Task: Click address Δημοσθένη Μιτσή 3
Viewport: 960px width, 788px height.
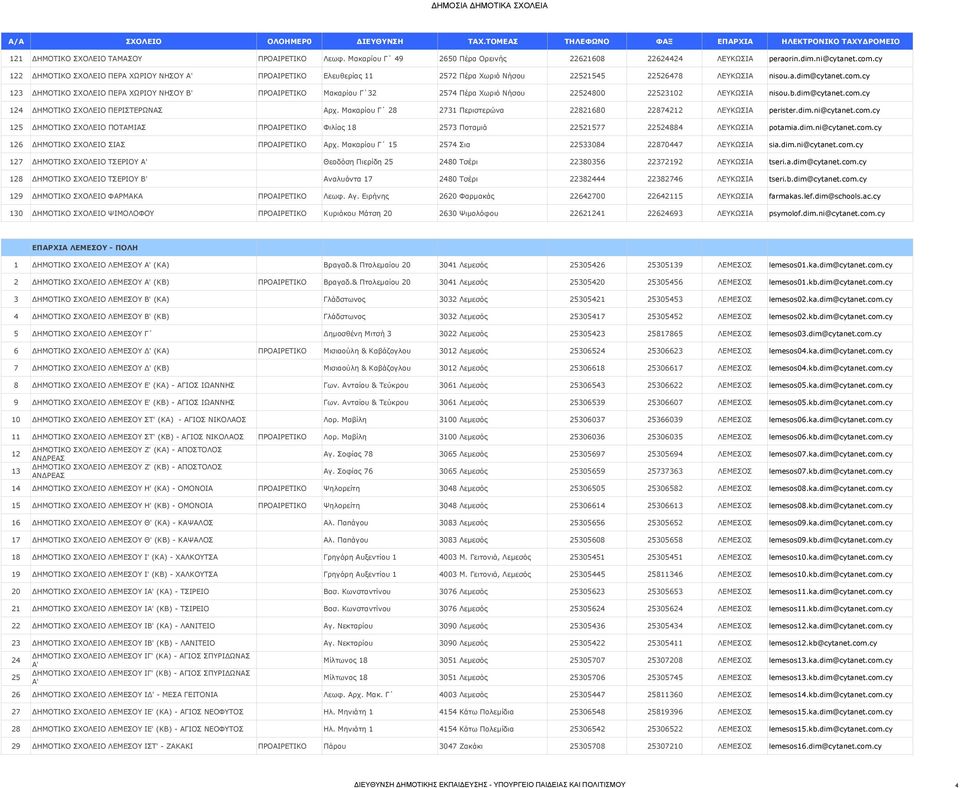Action: 357,334
